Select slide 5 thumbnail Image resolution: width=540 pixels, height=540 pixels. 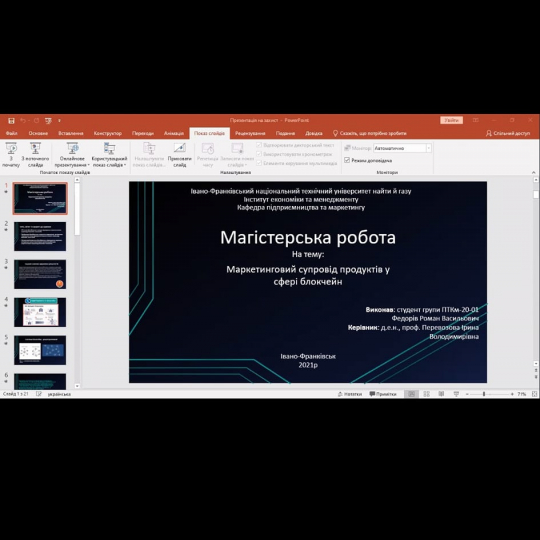[40, 350]
